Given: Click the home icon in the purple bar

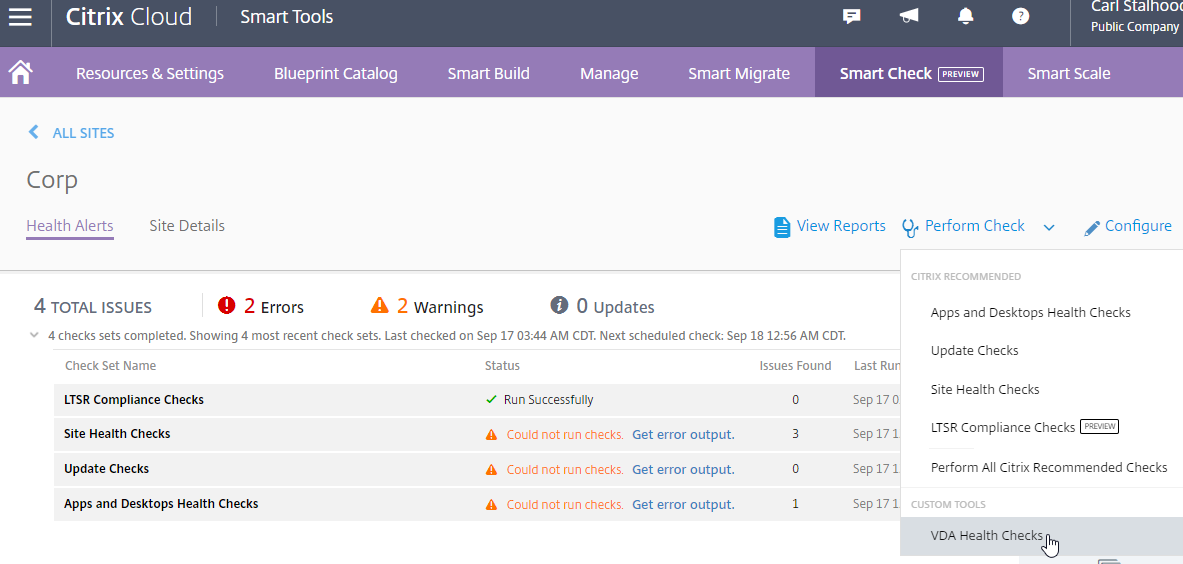Looking at the screenshot, I should pos(20,73).
